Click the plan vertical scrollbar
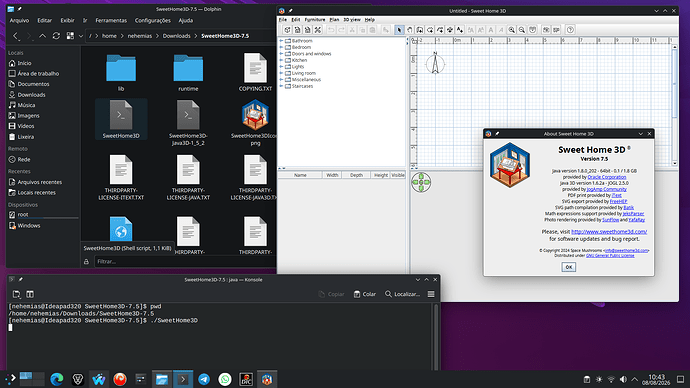Viewport: 690px width, 388px height. tap(675, 104)
